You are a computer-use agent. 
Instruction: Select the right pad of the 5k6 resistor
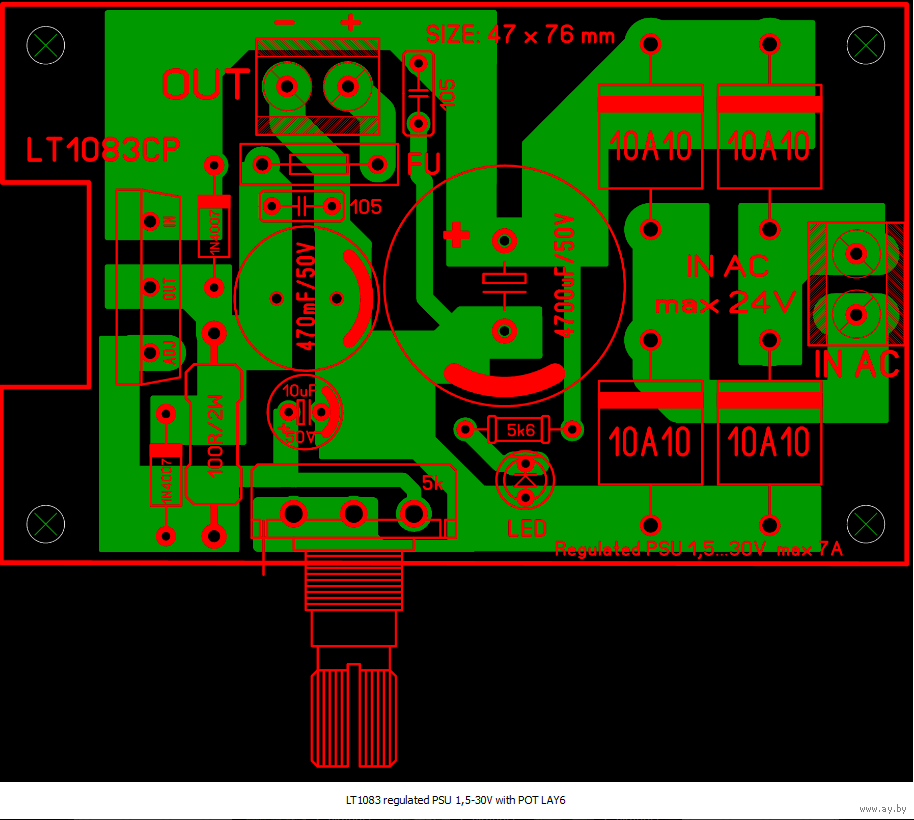572,430
